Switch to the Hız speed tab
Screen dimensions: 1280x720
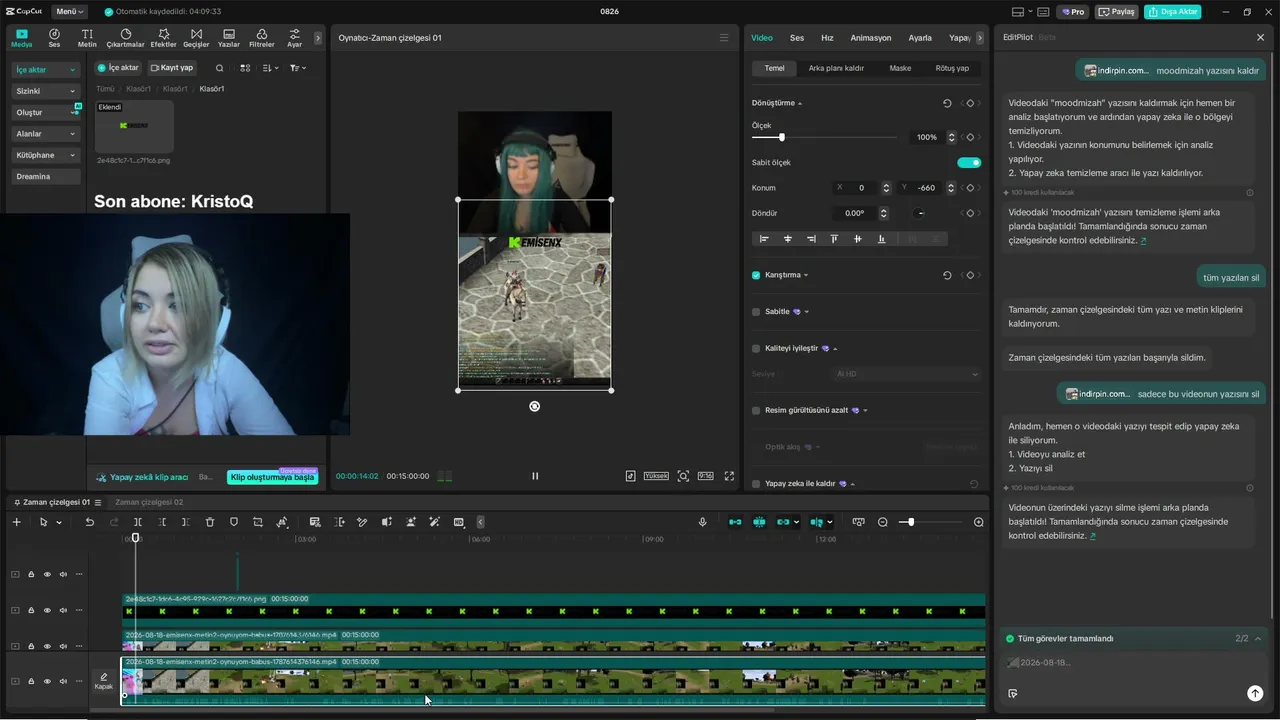click(x=827, y=38)
